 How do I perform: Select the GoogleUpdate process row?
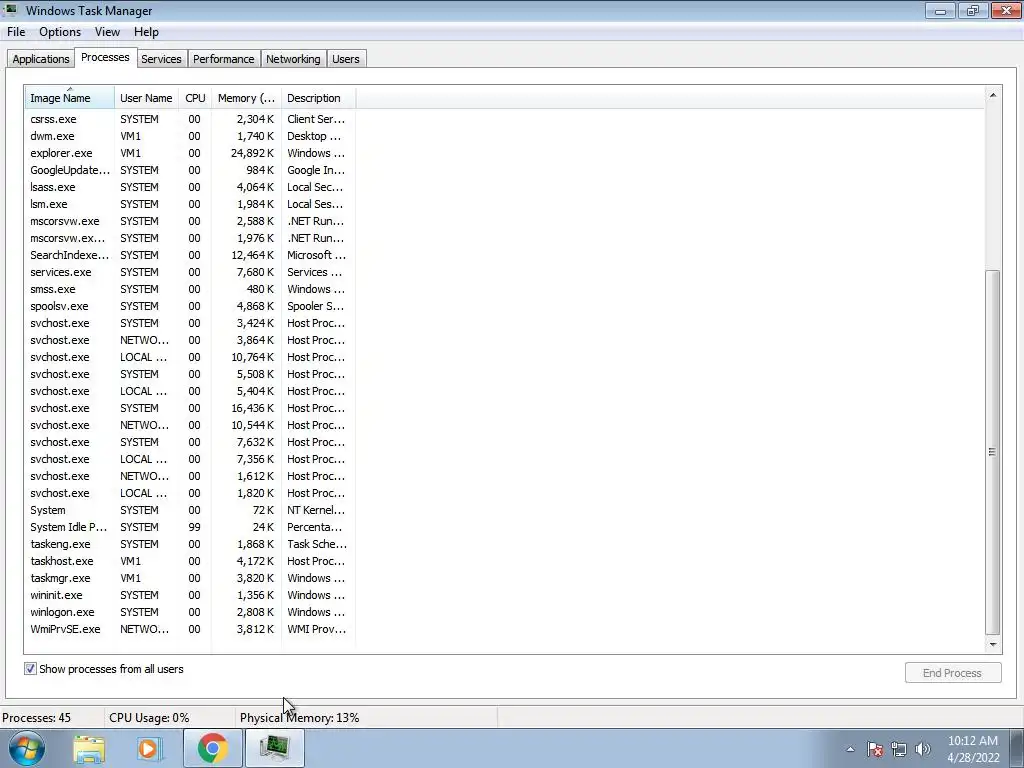click(189, 170)
